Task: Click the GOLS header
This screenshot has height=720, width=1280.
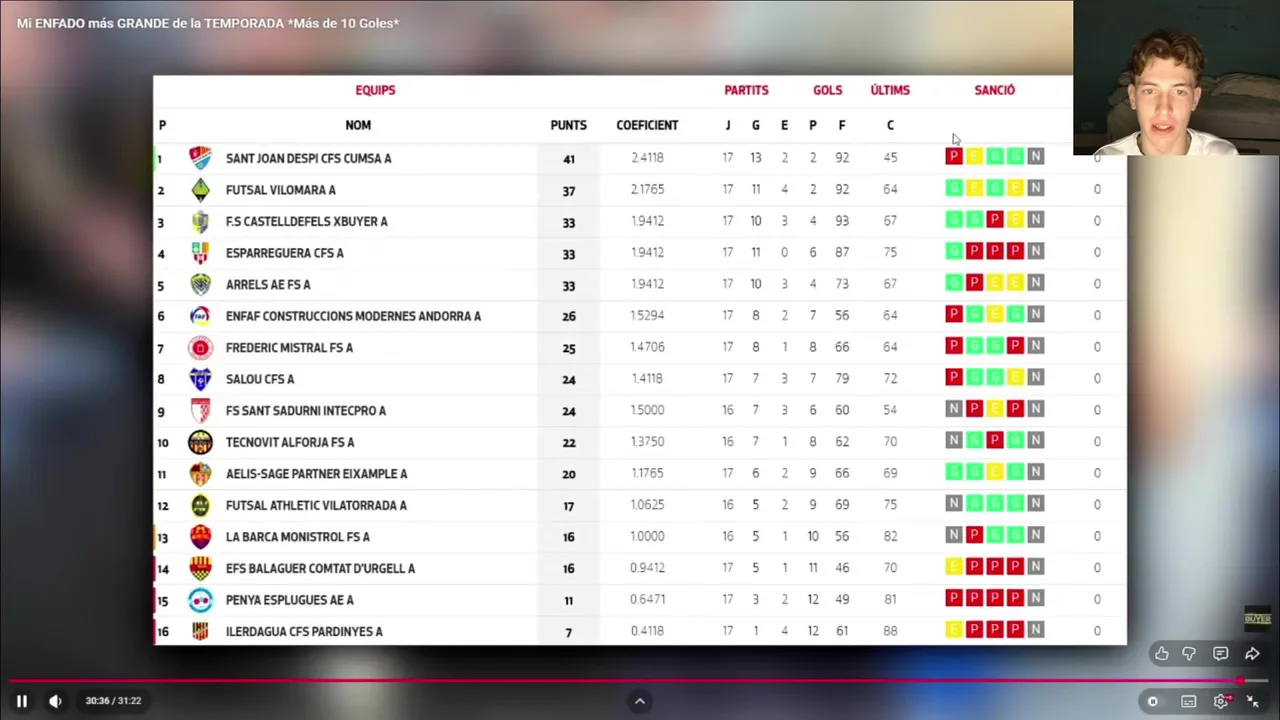Action: click(827, 90)
